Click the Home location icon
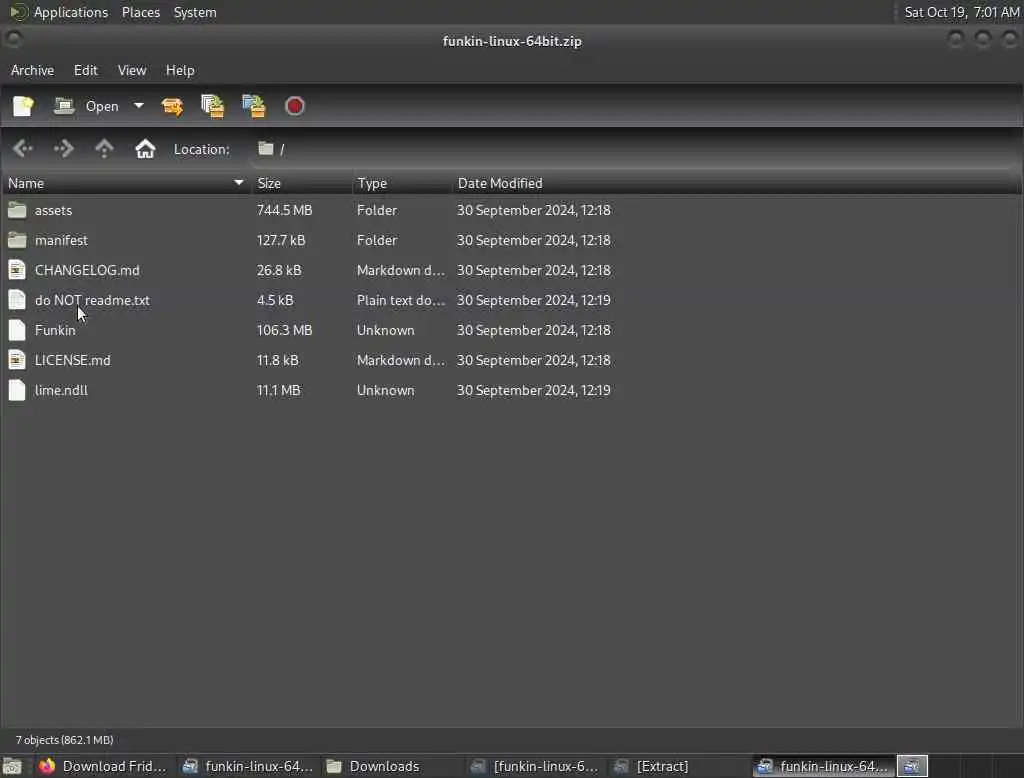Viewport: 1024px width, 778px height. click(x=145, y=149)
